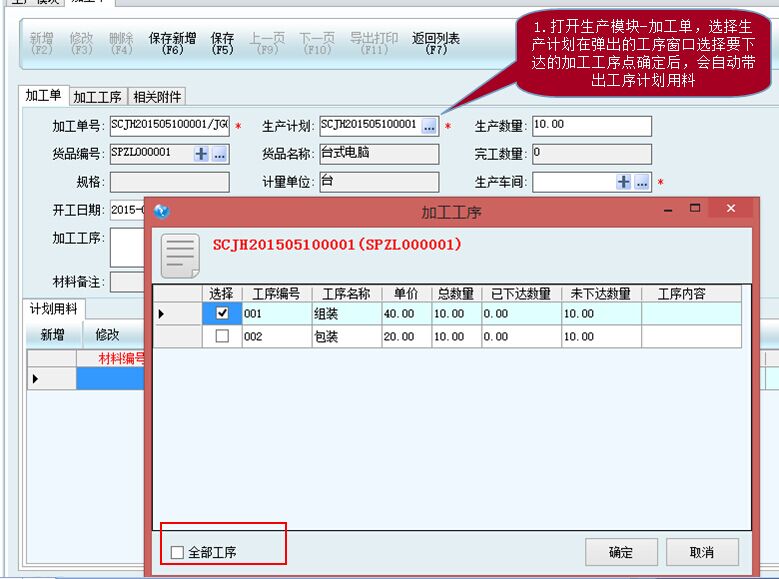Click the greyed 上一页 (F9) toolbar button
This screenshot has width=779, height=579.
click(267, 43)
